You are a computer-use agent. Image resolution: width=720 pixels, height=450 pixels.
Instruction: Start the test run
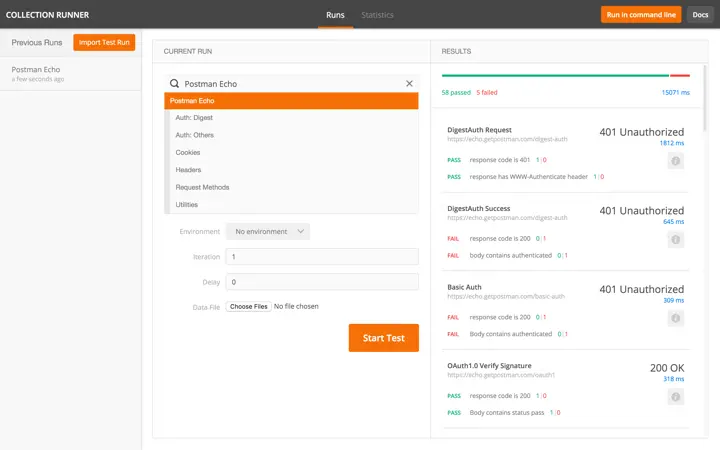click(x=383, y=338)
